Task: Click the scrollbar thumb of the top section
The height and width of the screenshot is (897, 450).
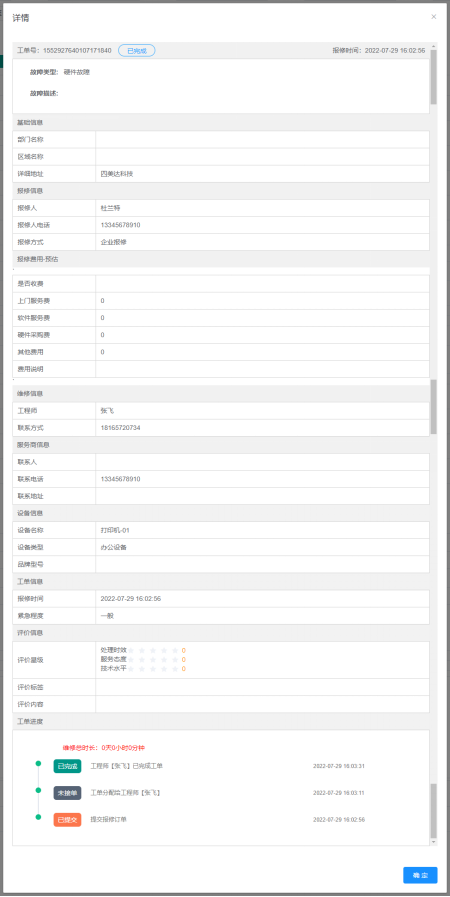Action: coord(433,77)
